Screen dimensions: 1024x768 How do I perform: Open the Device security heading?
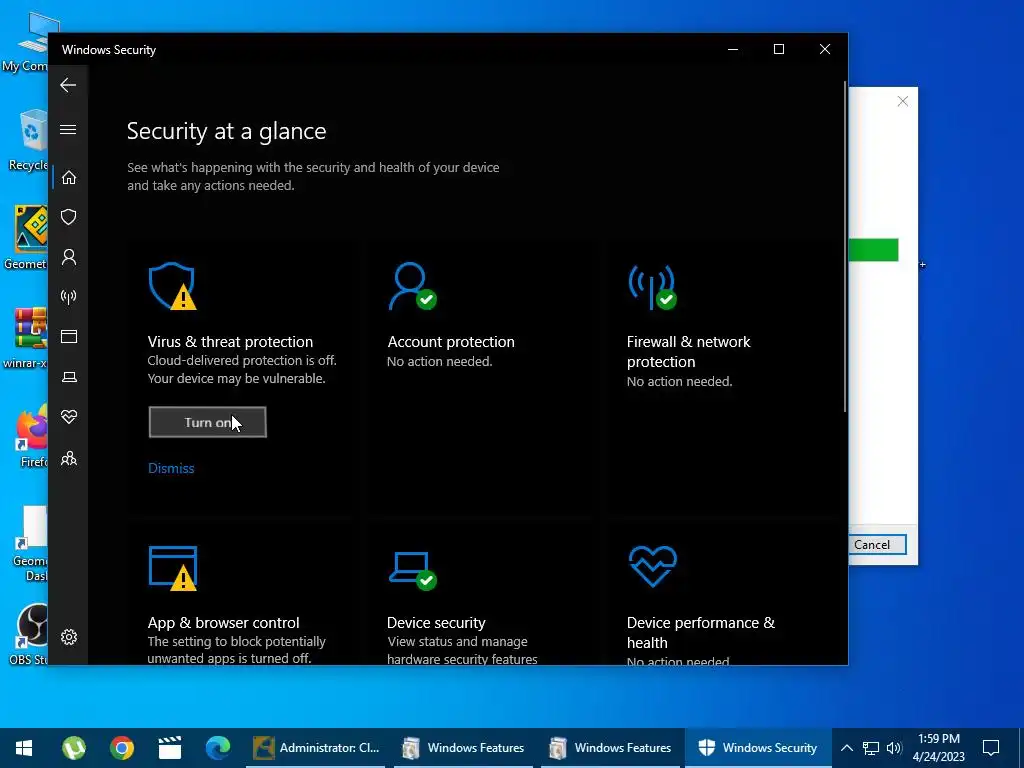[x=436, y=622]
